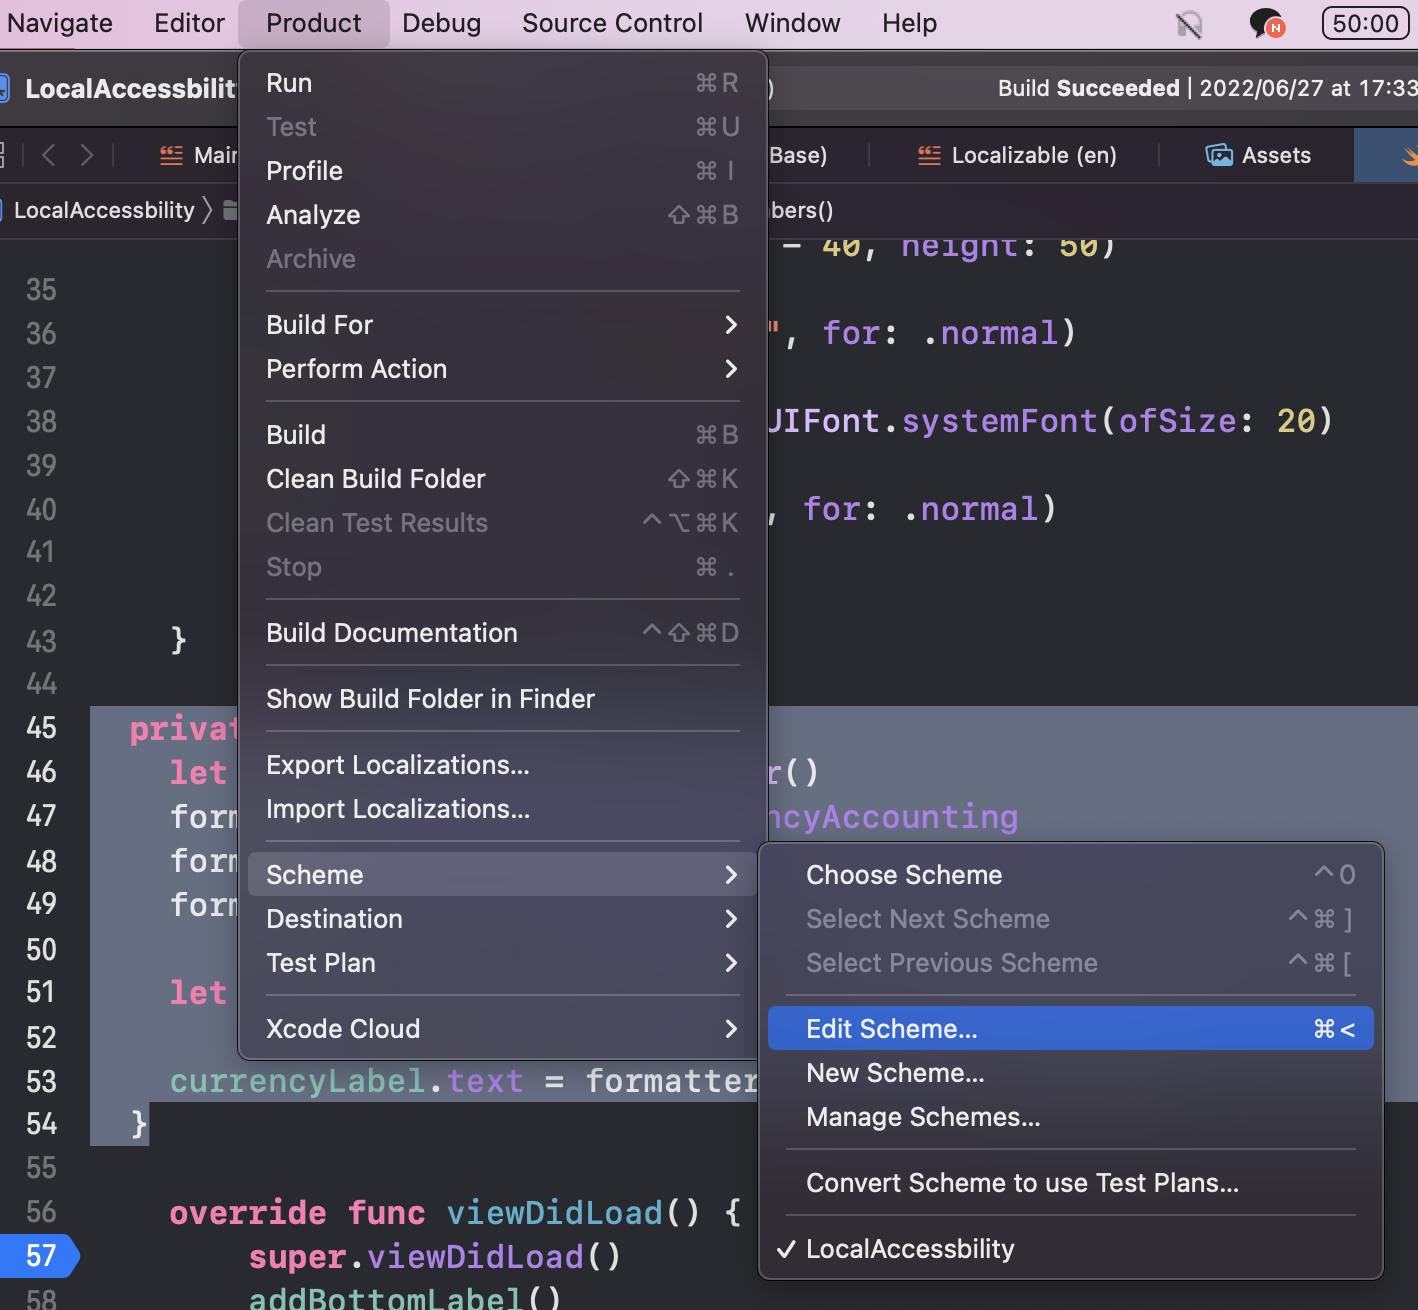Open the Window menu
Screen dimensions: 1418x1310
coord(792,23)
